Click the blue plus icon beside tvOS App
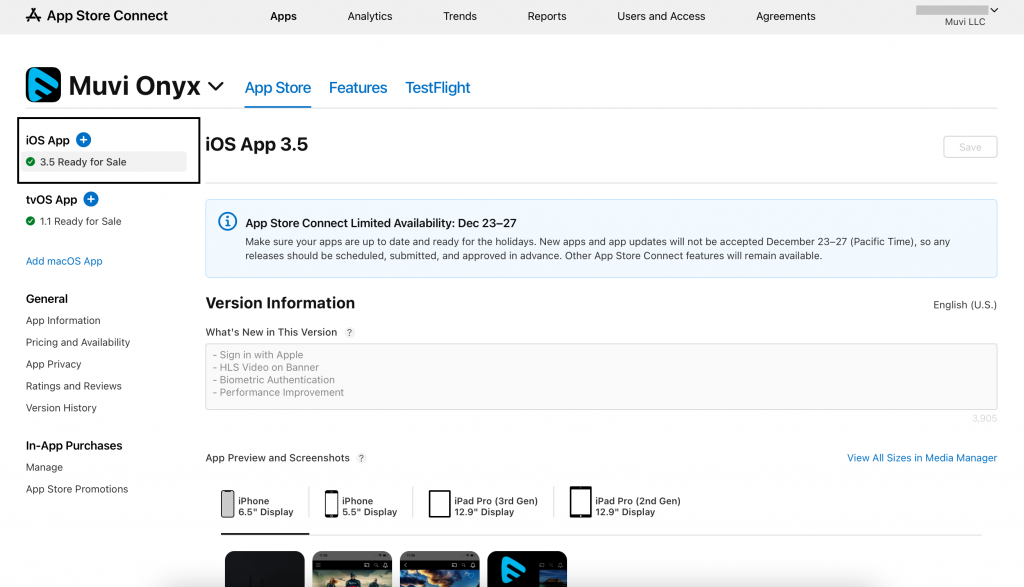Image resolution: width=1024 pixels, height=587 pixels. click(x=91, y=199)
